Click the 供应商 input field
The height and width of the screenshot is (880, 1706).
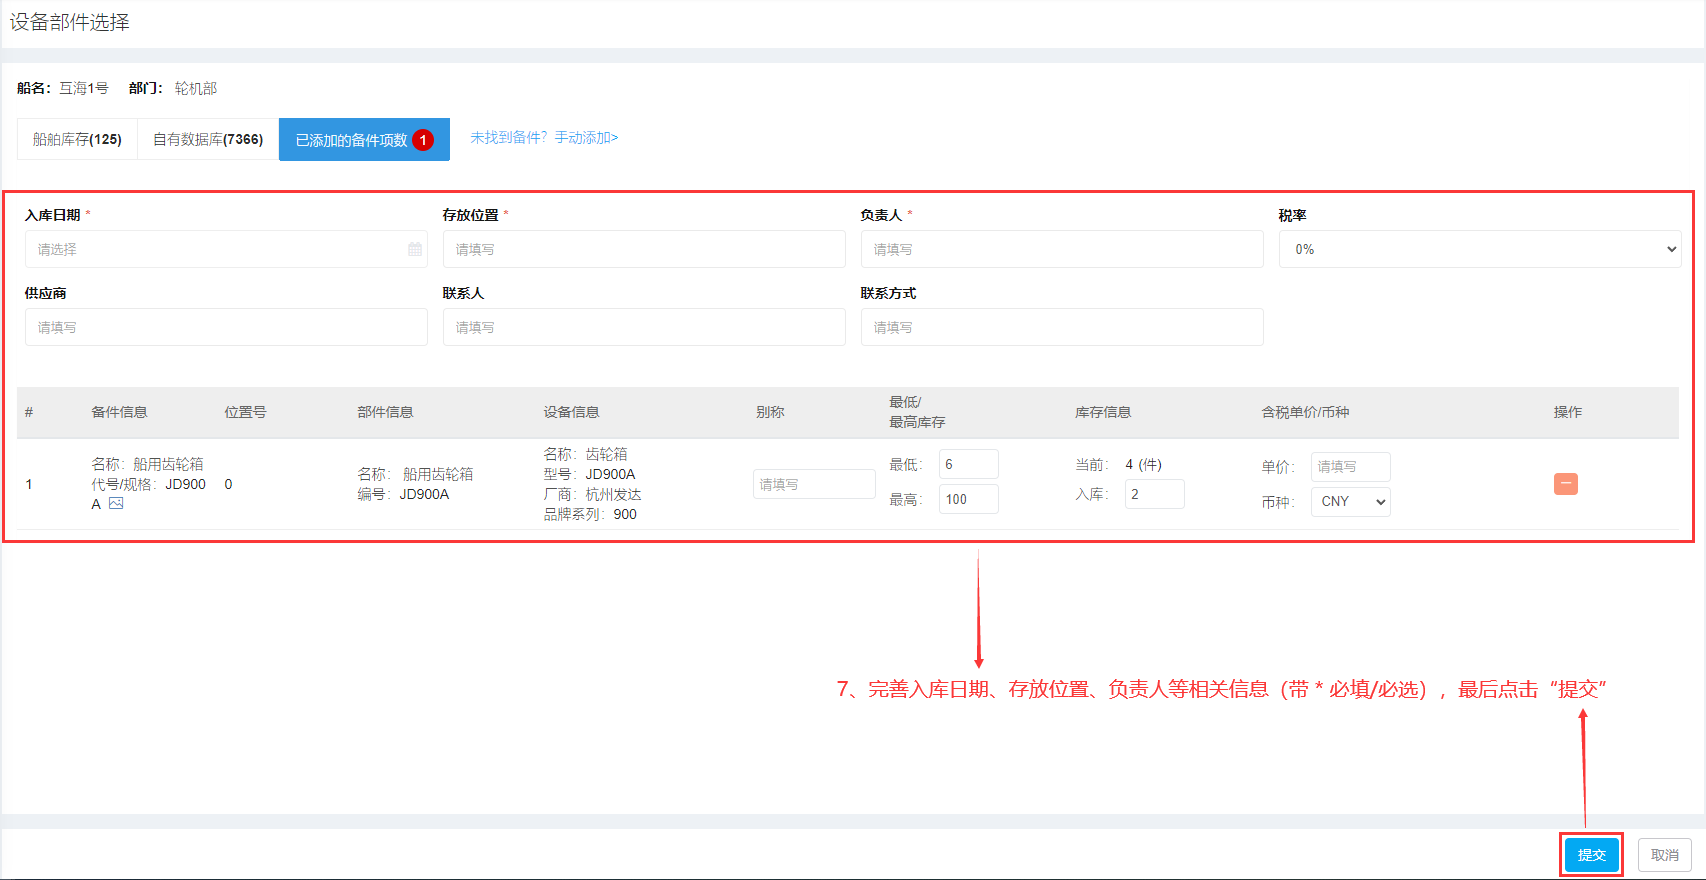point(226,327)
